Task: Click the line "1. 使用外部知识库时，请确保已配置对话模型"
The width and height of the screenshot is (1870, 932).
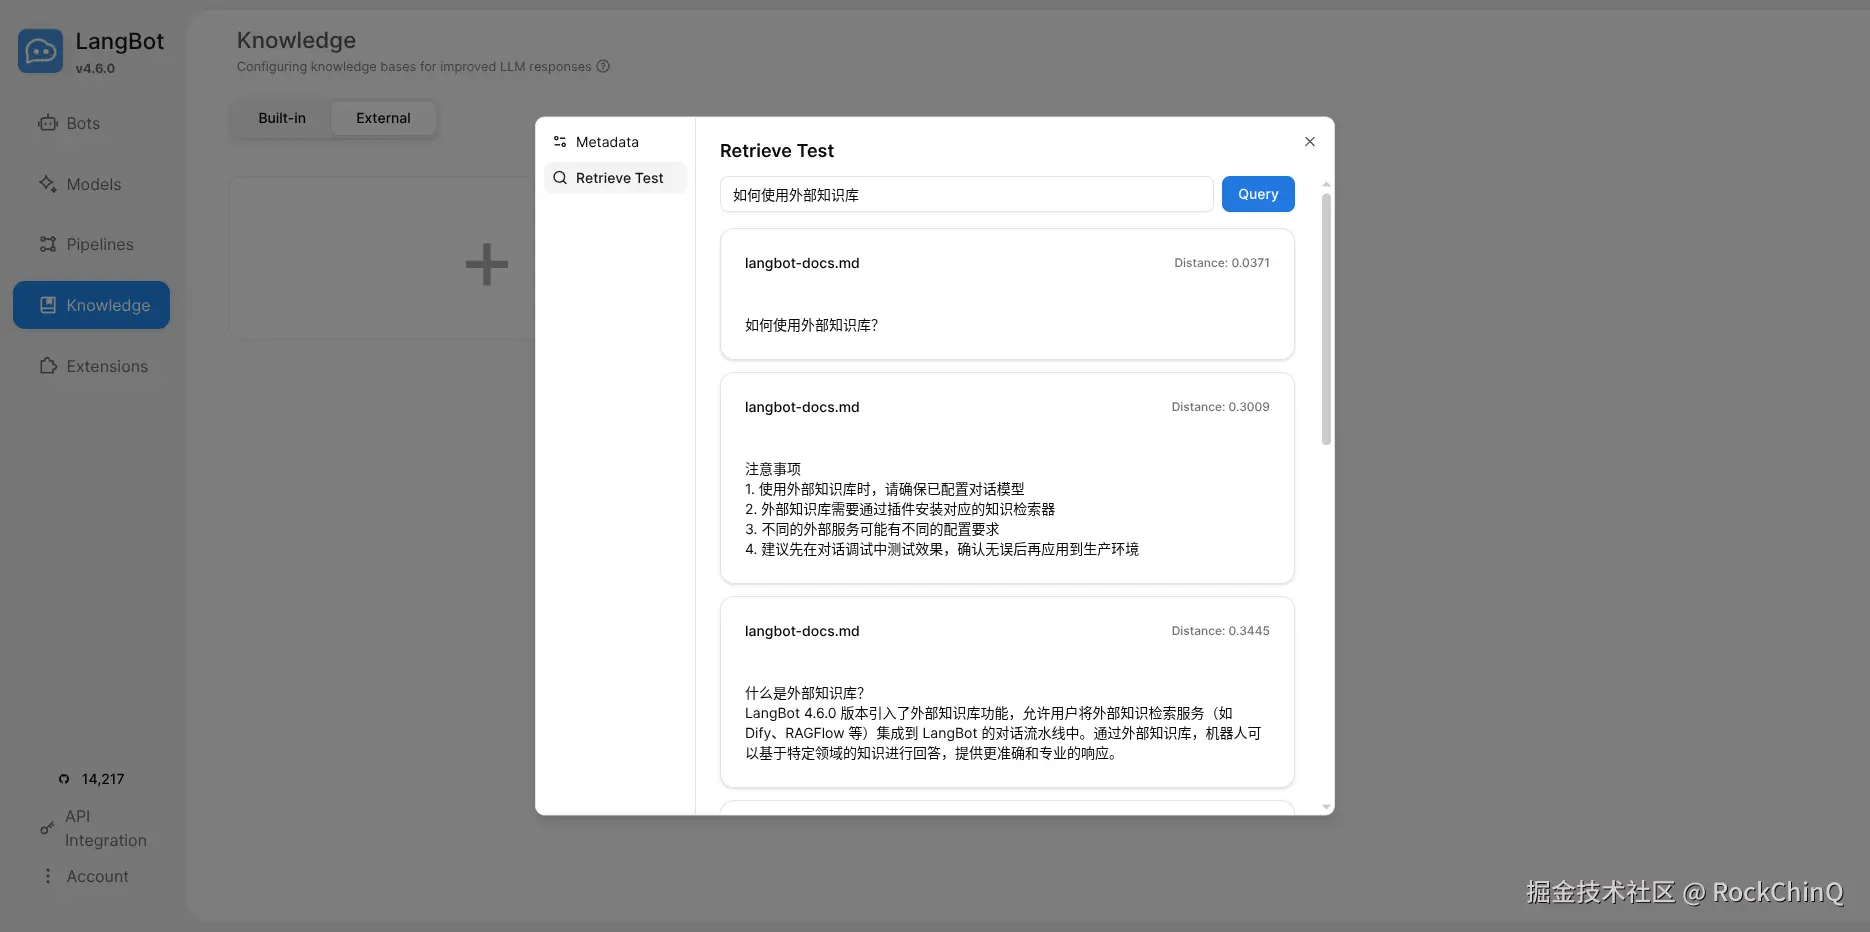Action: [885, 489]
